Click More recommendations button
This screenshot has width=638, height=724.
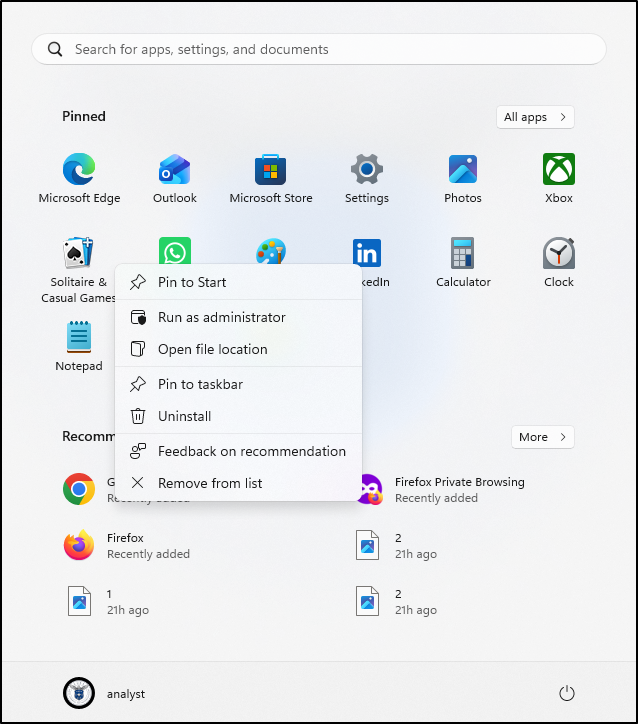542,437
